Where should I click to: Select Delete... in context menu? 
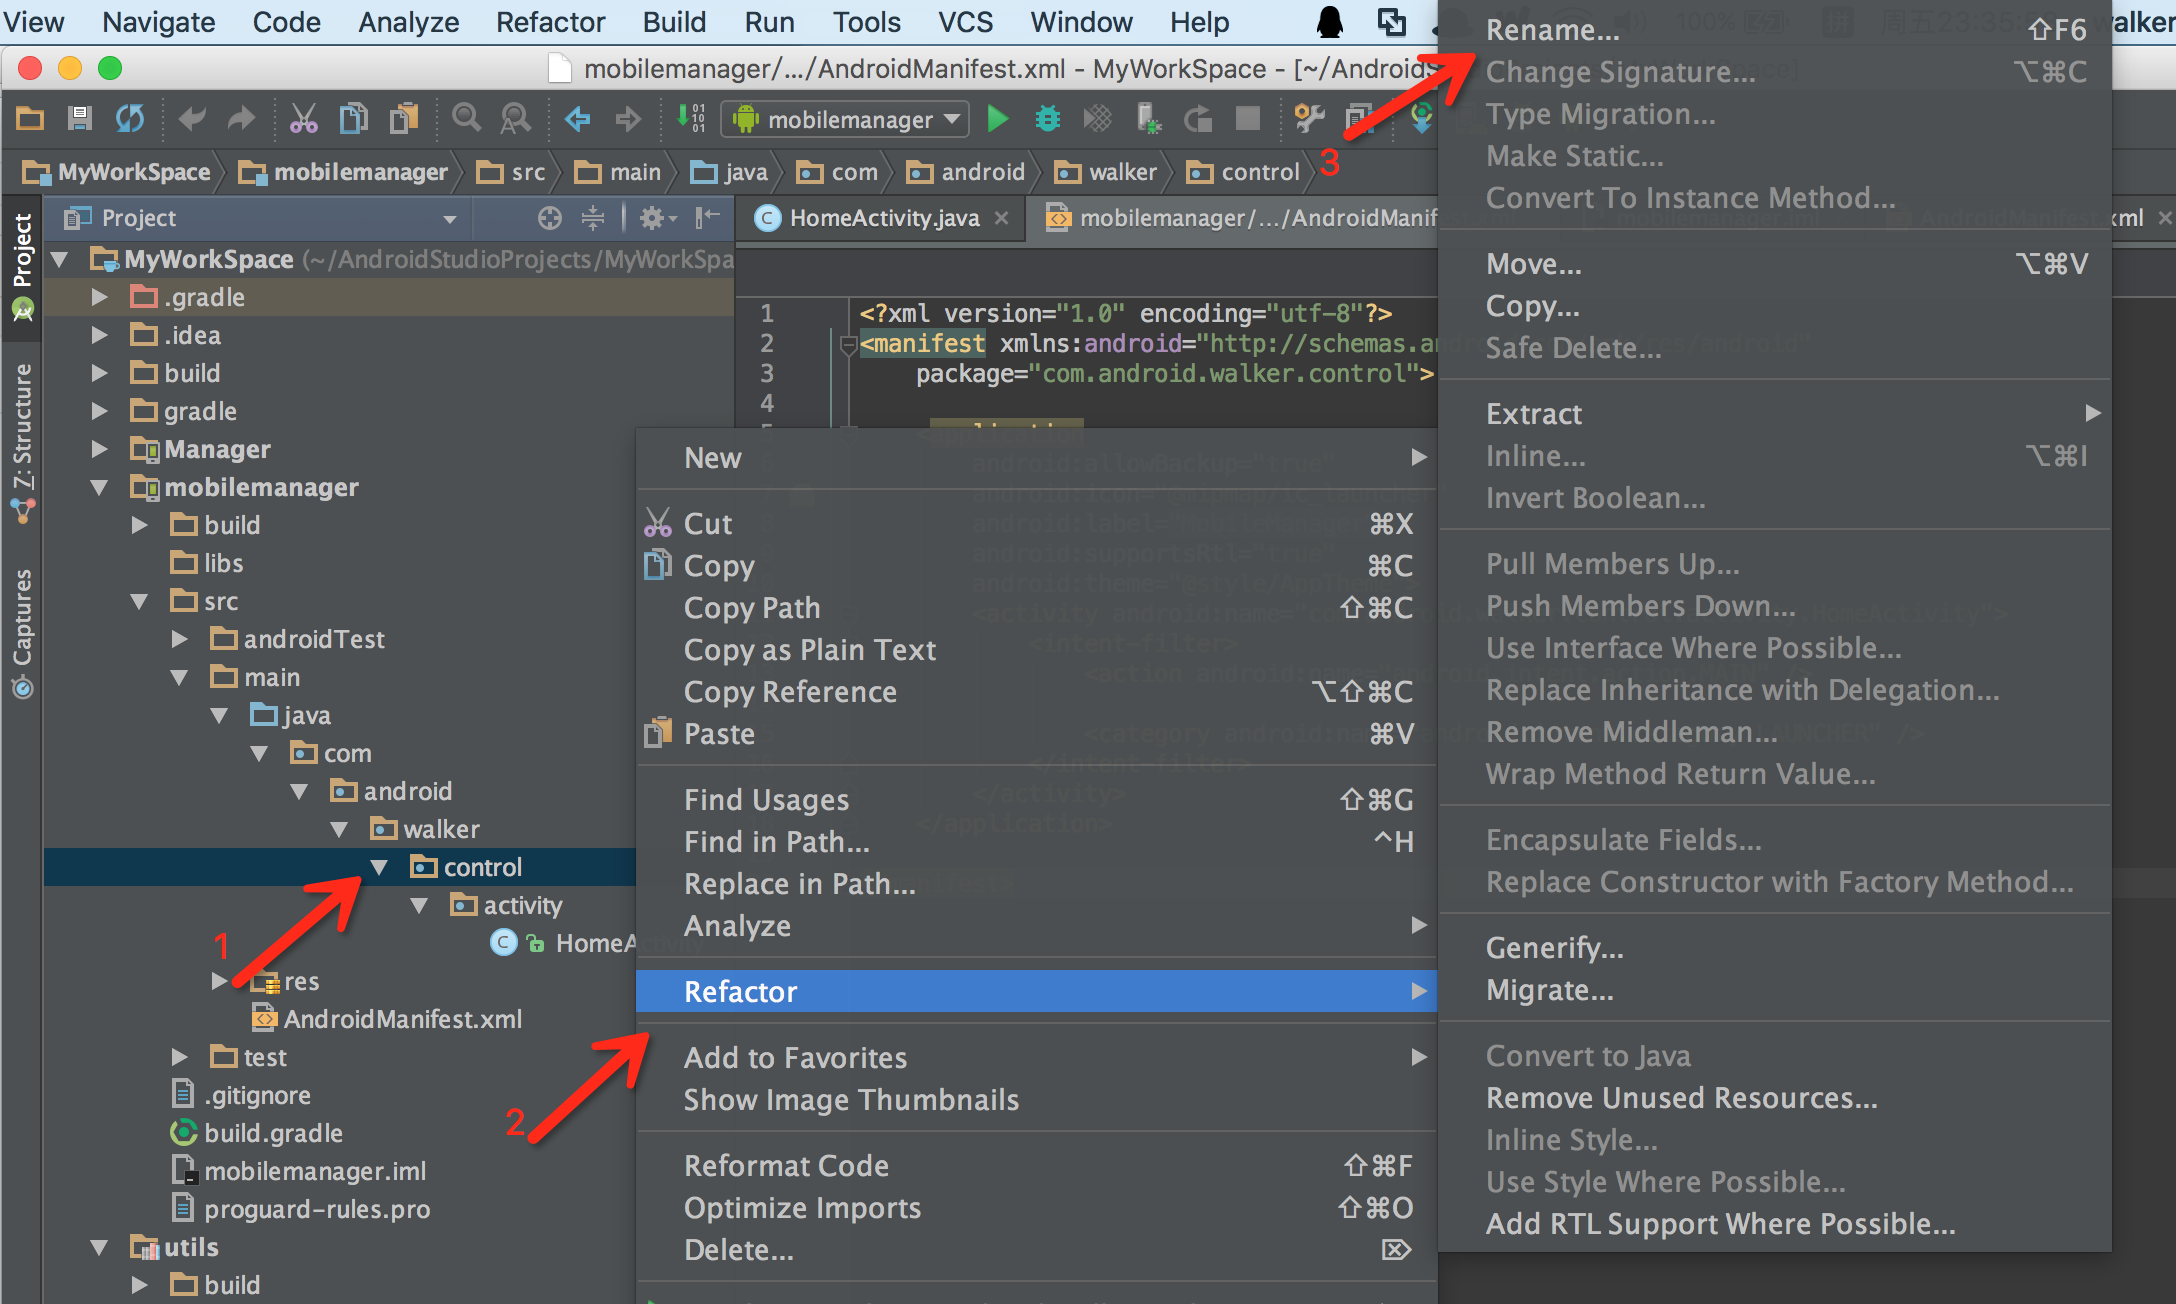[x=1037, y=1250]
